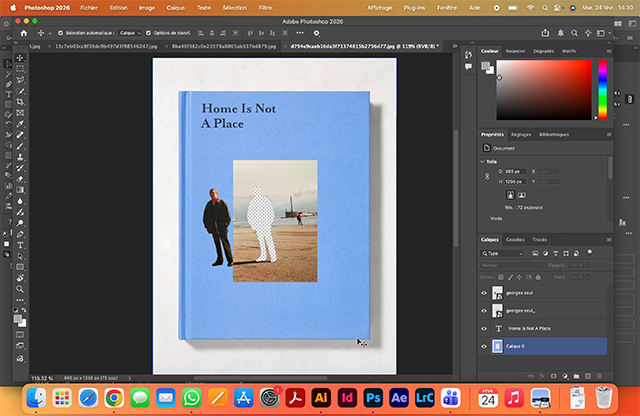Screen dimensions: 640x416
Task: Open the layer filter Type dropdown
Action: tap(502, 254)
